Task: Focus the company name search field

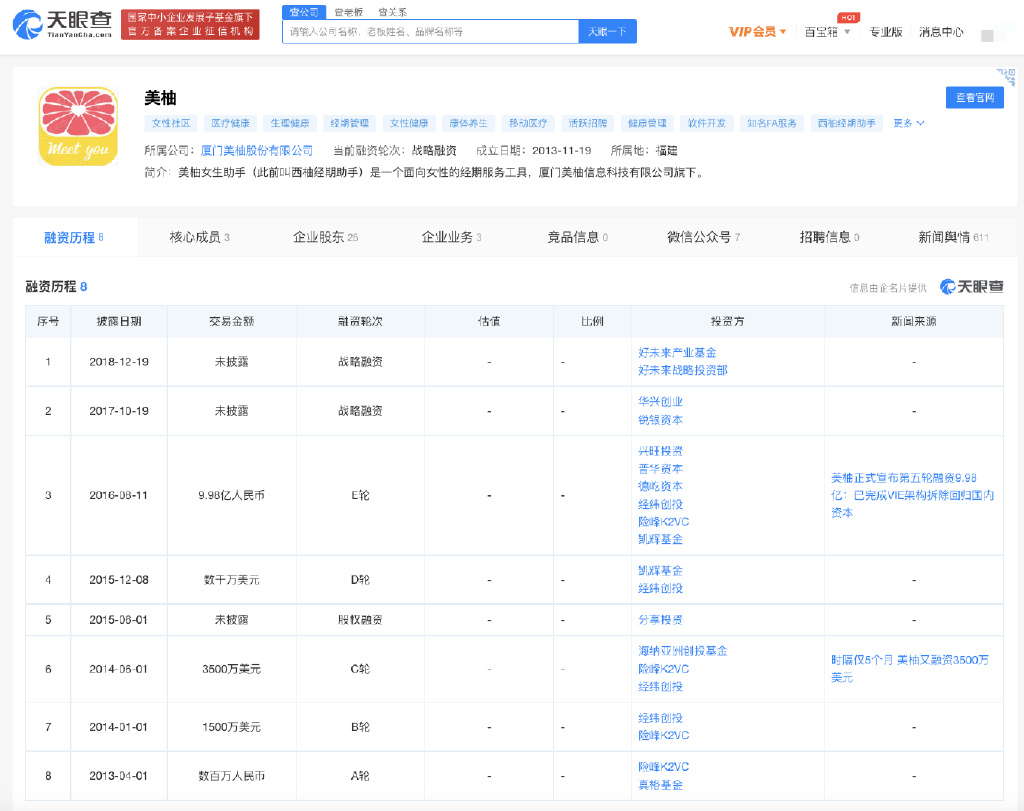Action: pyautogui.click(x=430, y=31)
